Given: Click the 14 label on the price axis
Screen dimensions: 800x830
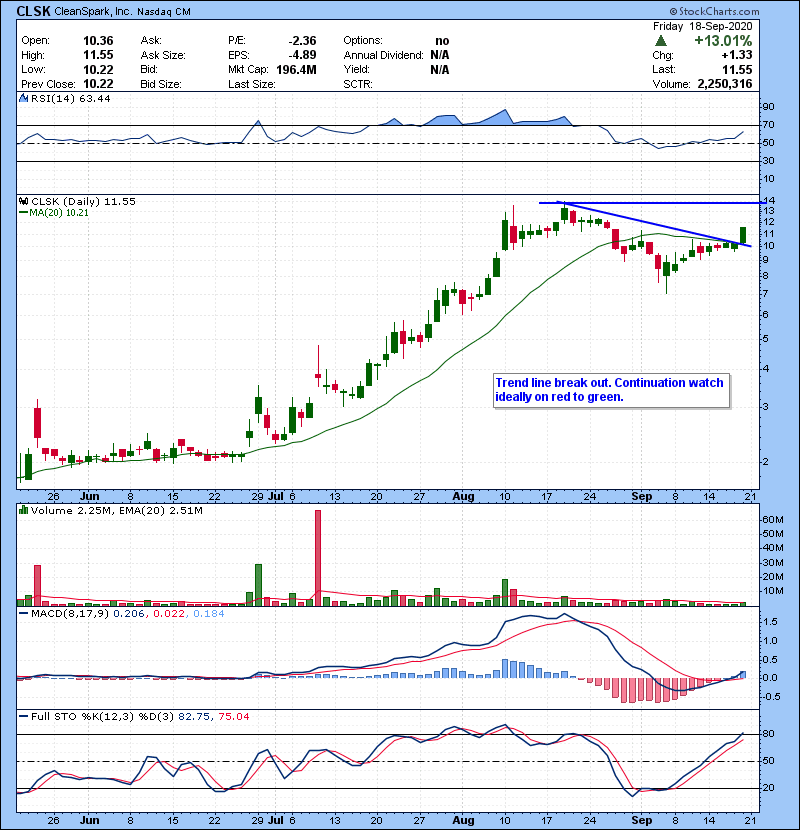Looking at the screenshot, I should [x=769, y=201].
